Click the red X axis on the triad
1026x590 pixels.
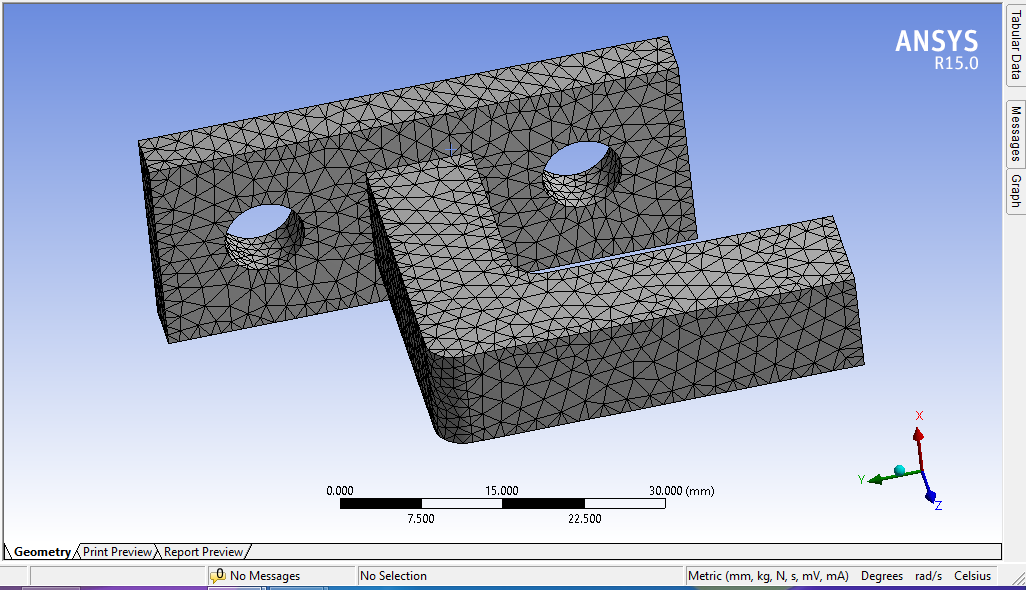[x=919, y=435]
